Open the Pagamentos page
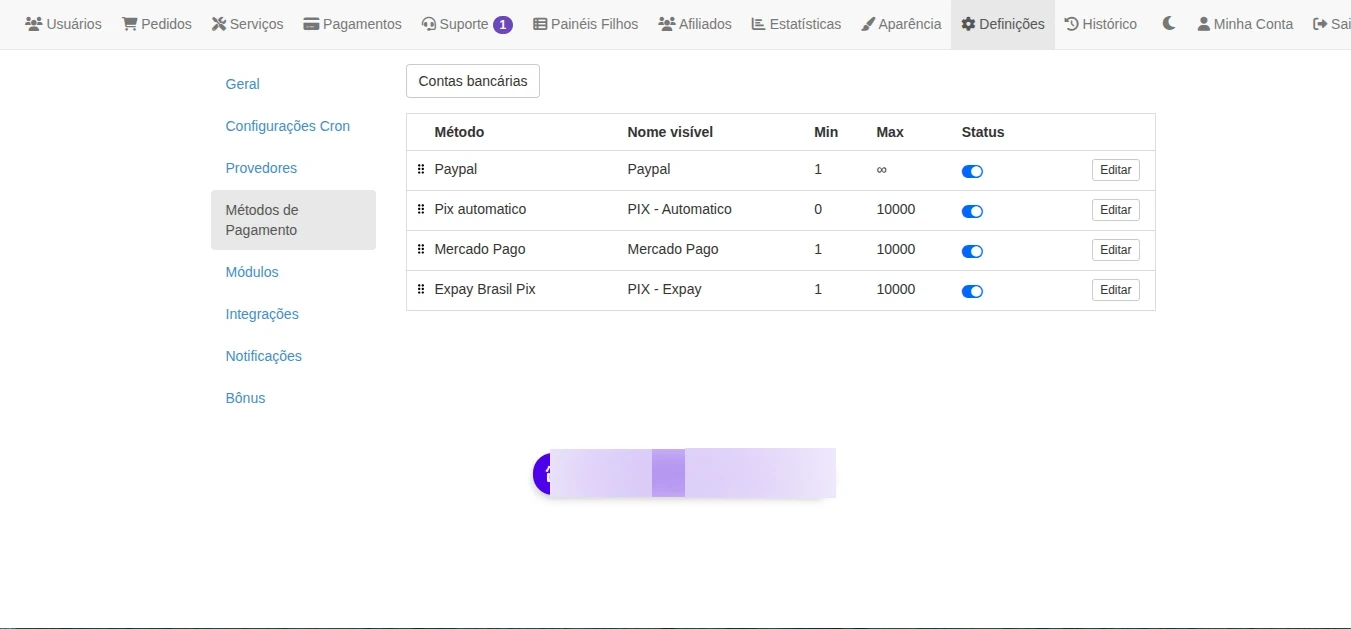 click(352, 24)
